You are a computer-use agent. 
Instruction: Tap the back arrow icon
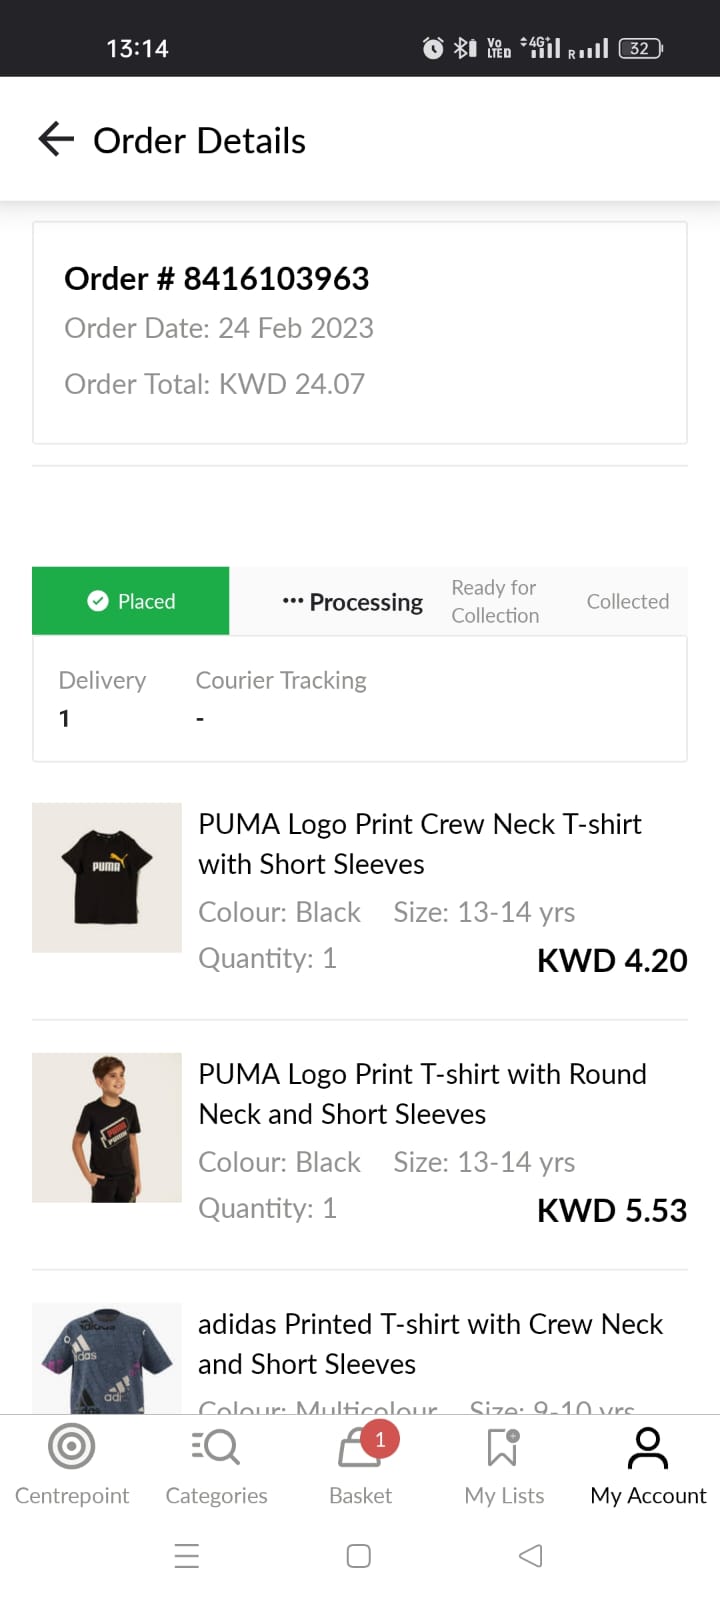[56, 139]
